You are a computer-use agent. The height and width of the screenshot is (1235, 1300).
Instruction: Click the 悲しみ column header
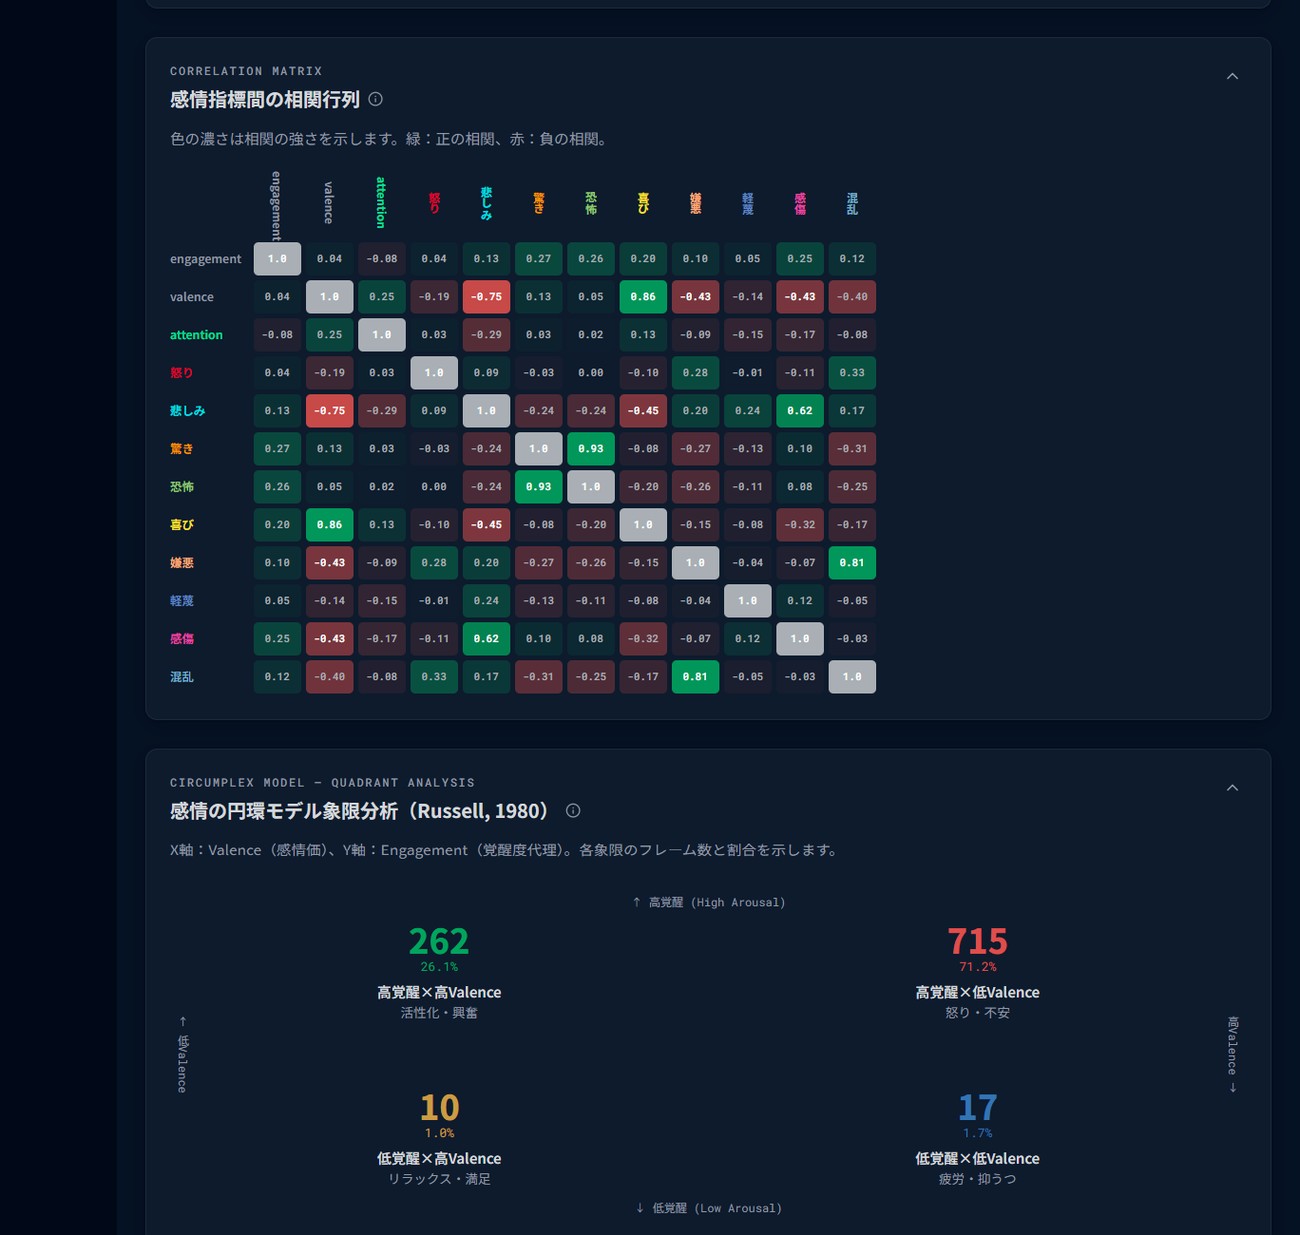(x=487, y=203)
